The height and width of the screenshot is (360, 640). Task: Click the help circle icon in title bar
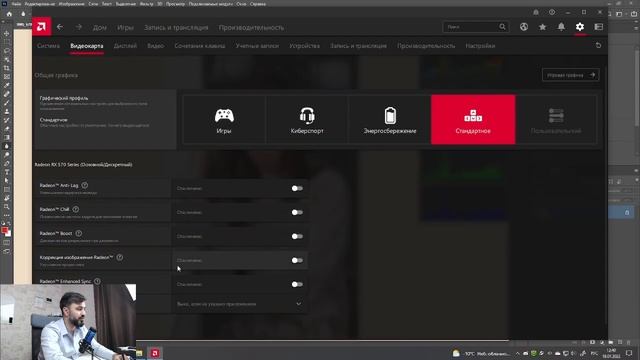tap(552, 12)
